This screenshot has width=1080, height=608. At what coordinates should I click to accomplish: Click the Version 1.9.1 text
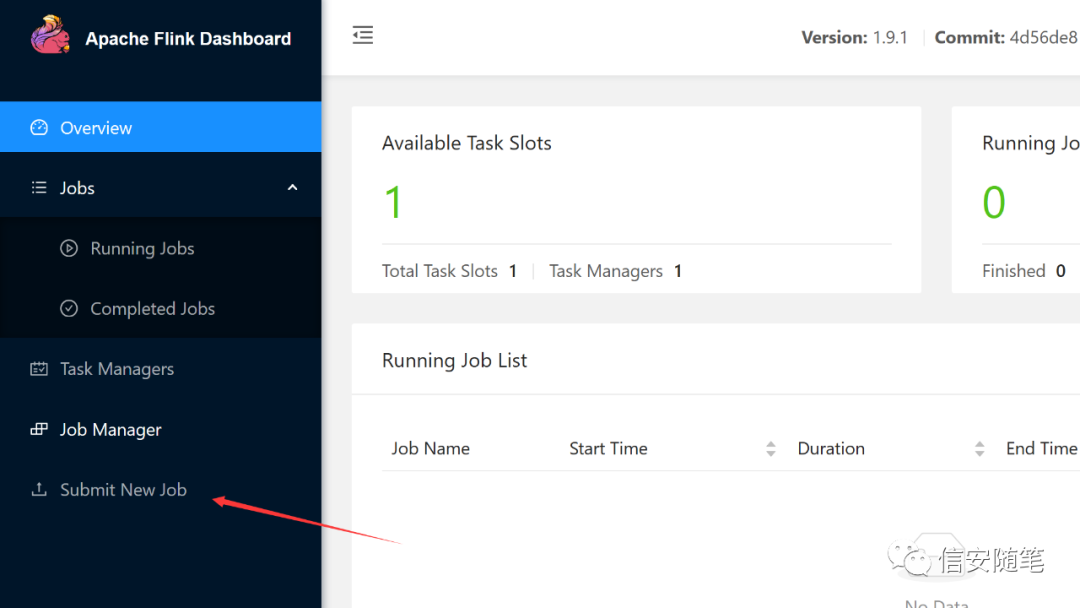(854, 37)
